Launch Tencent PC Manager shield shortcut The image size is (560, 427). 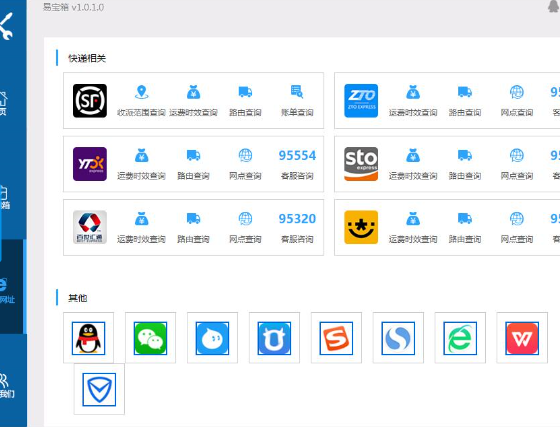[x=99, y=390]
